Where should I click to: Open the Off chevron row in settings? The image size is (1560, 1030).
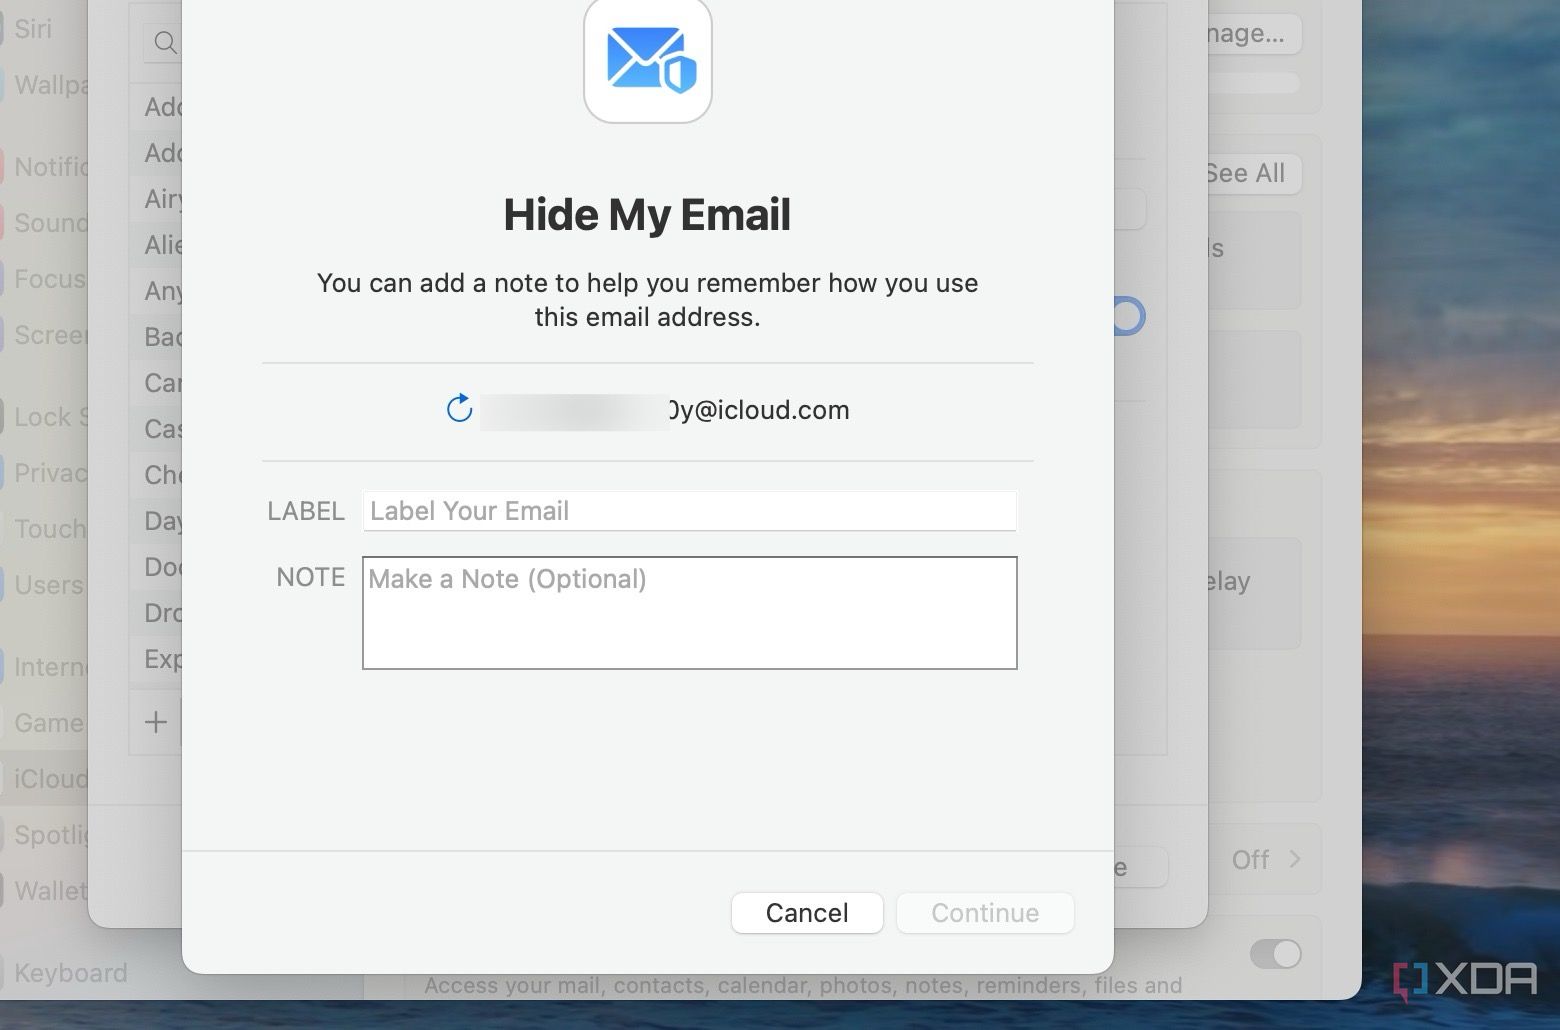pos(1266,860)
